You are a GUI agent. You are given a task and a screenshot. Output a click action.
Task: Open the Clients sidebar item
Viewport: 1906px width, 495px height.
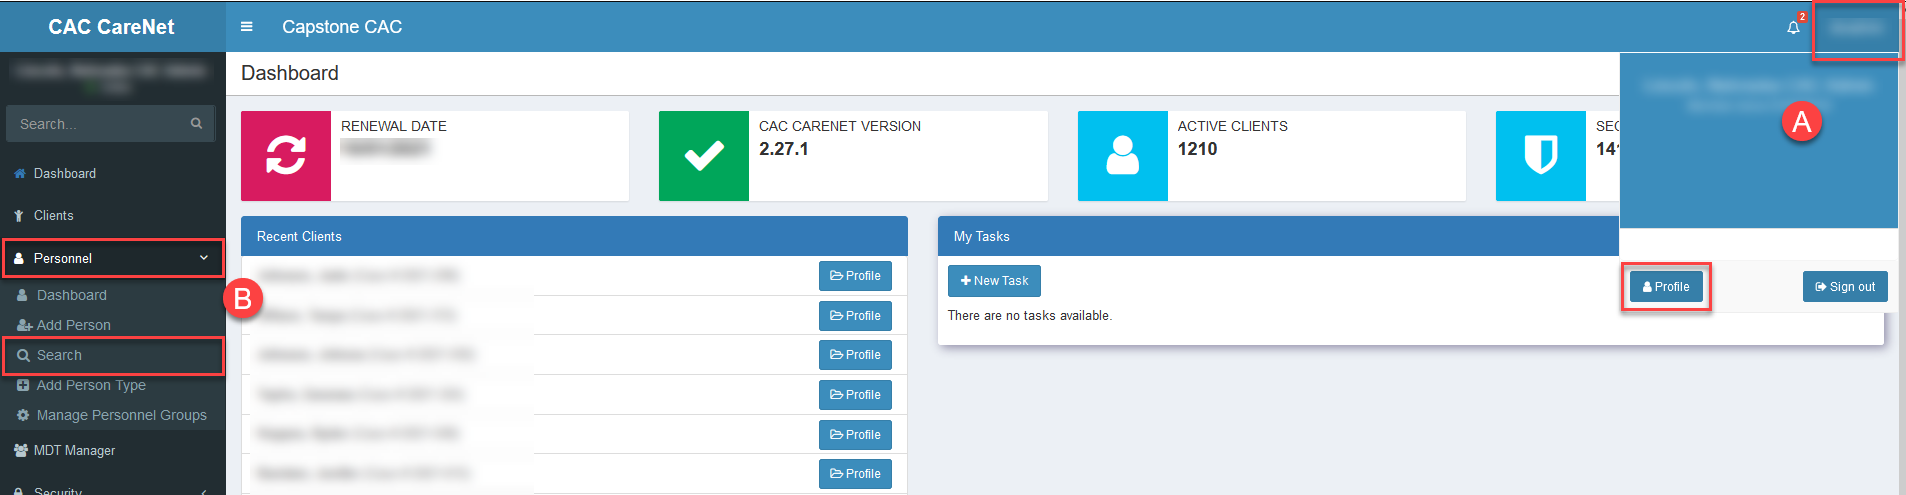click(x=112, y=215)
